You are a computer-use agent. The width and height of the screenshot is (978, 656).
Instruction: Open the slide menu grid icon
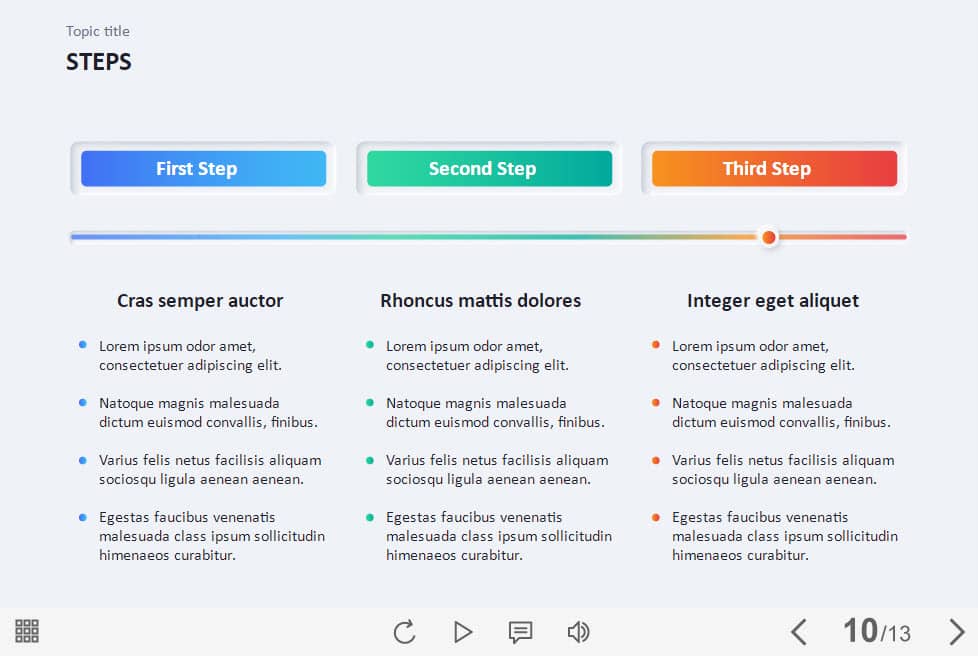coord(26,631)
